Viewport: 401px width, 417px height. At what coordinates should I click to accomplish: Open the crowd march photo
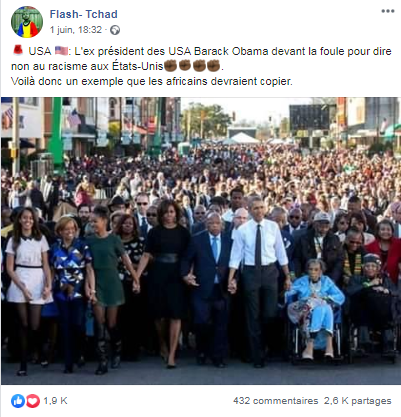[201, 241]
